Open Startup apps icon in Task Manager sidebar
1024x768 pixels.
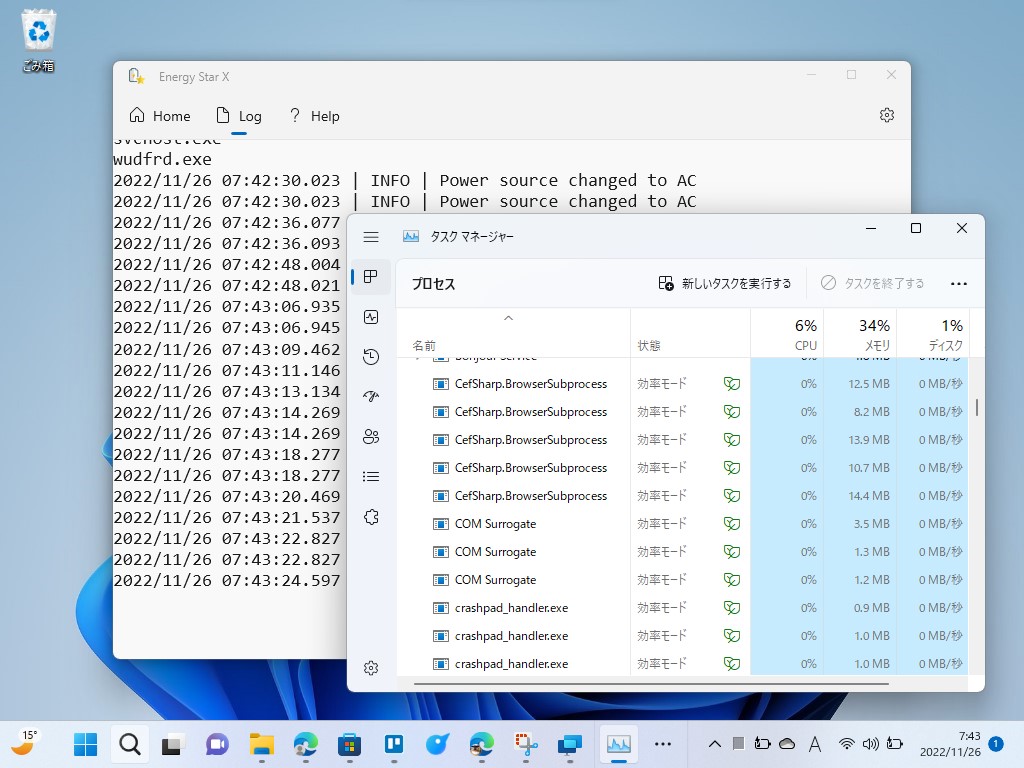[370, 396]
